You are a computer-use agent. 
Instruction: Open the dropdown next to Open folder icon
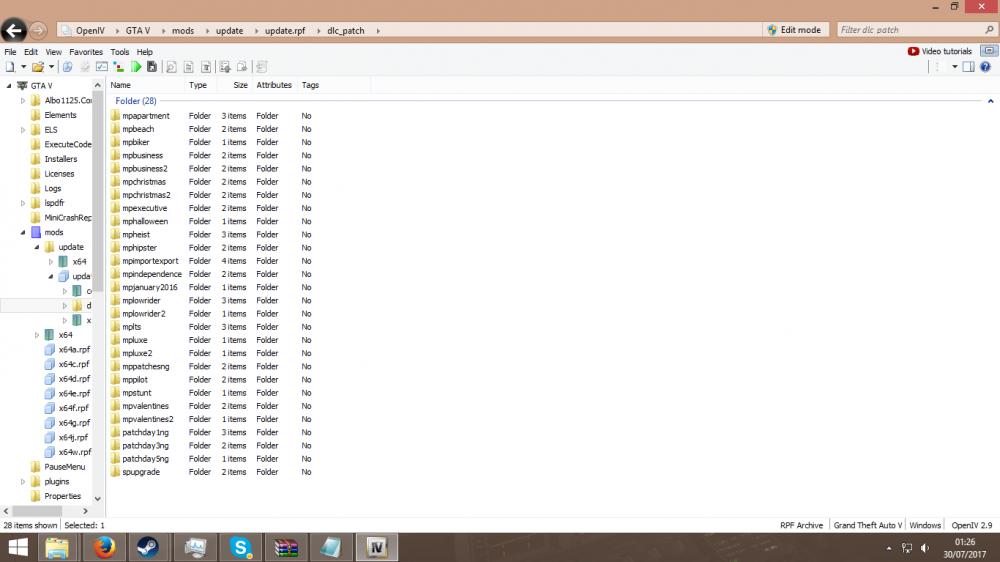tap(52, 67)
